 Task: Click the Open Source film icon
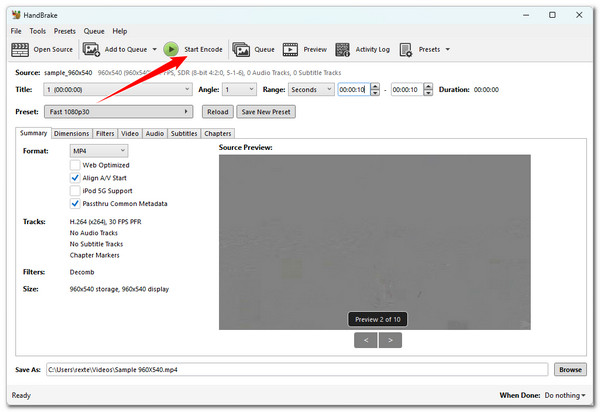pyautogui.click(x=20, y=49)
